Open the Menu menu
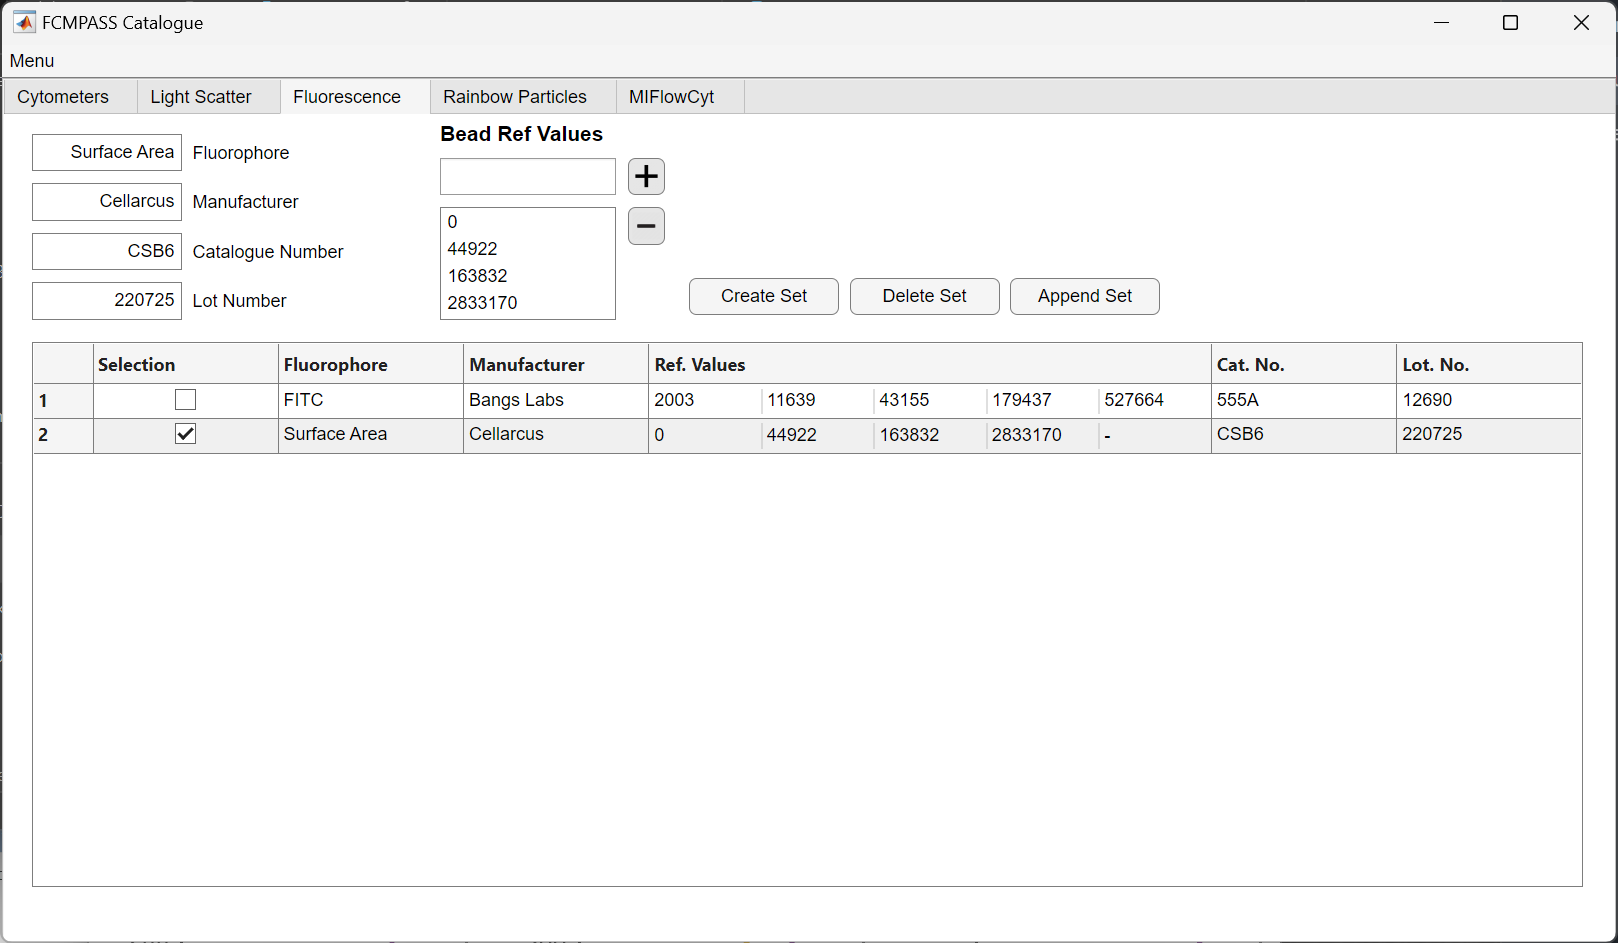 coord(32,61)
